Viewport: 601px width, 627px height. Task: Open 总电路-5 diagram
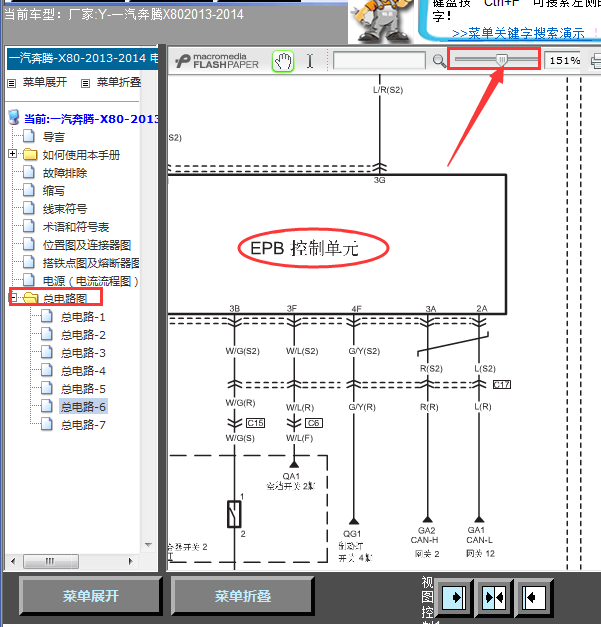coord(83,389)
